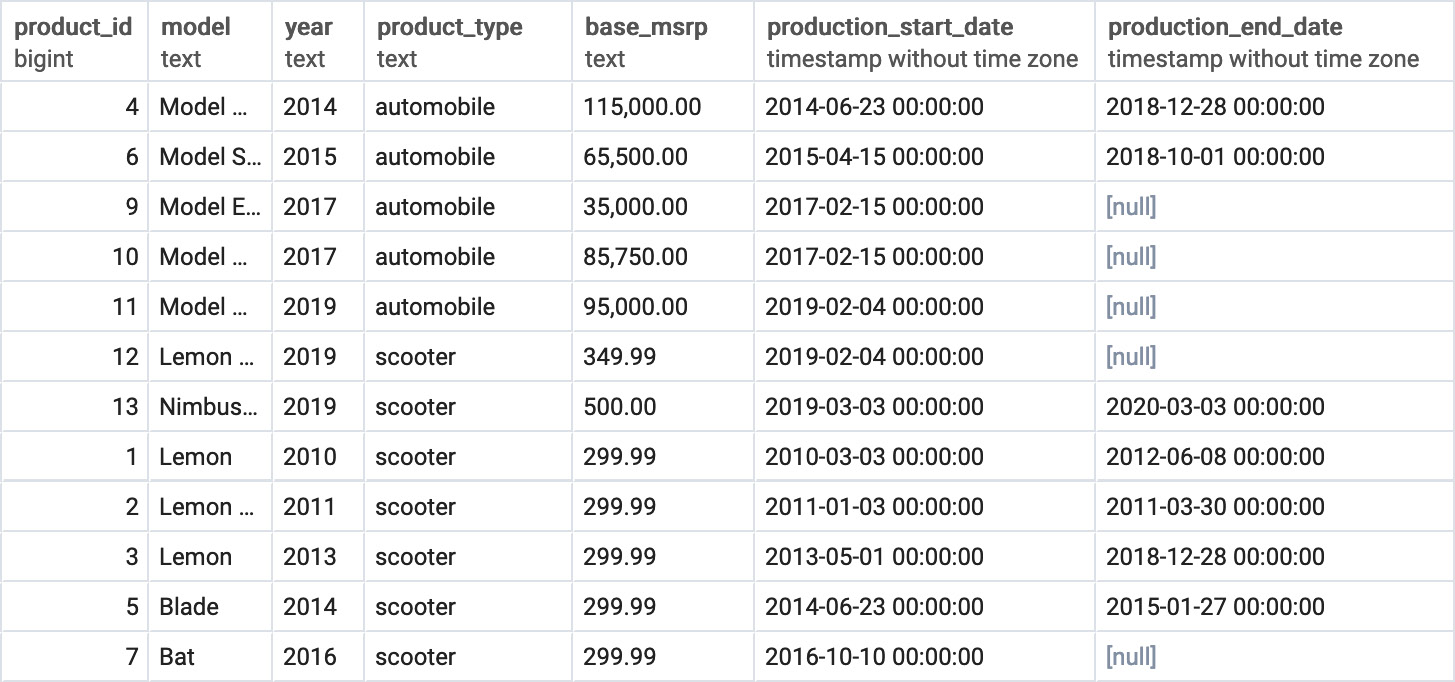
Task: Click product_type scooter in Nimbus row
Action: coord(468,406)
